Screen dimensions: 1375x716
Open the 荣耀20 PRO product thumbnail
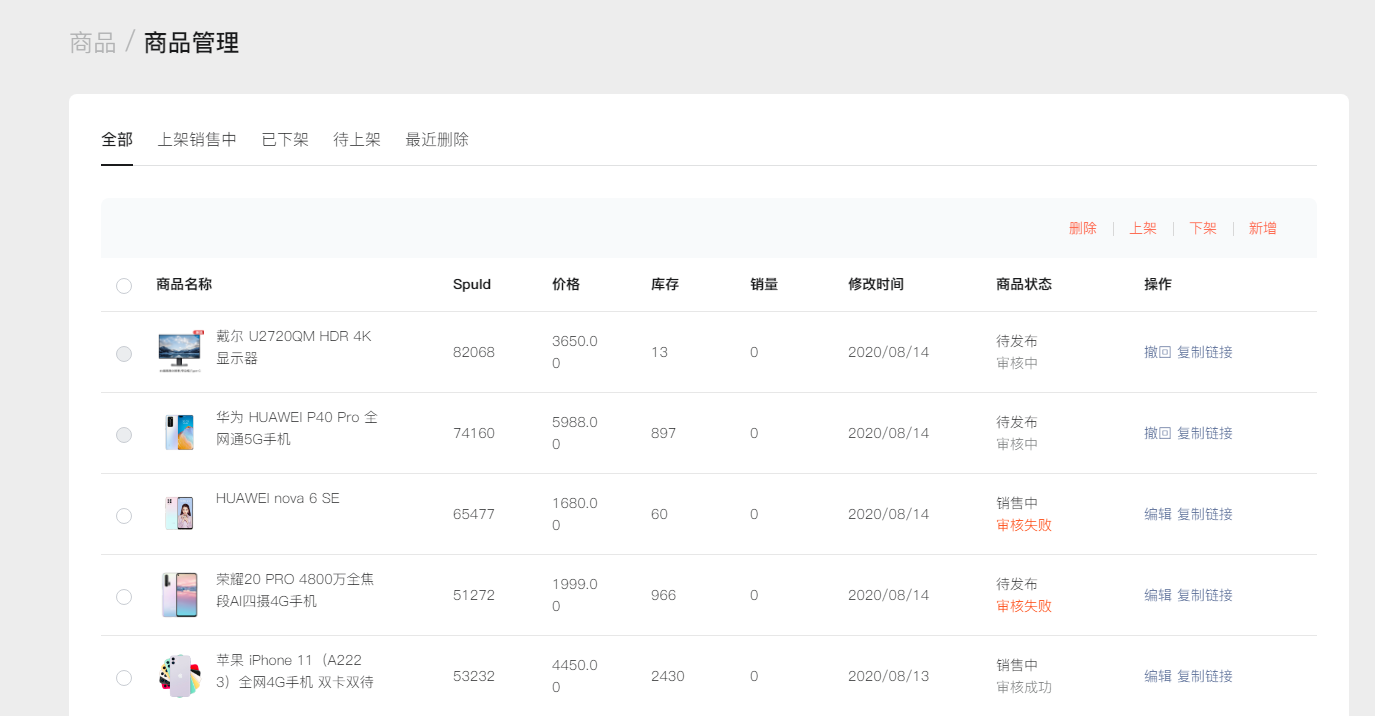point(180,595)
